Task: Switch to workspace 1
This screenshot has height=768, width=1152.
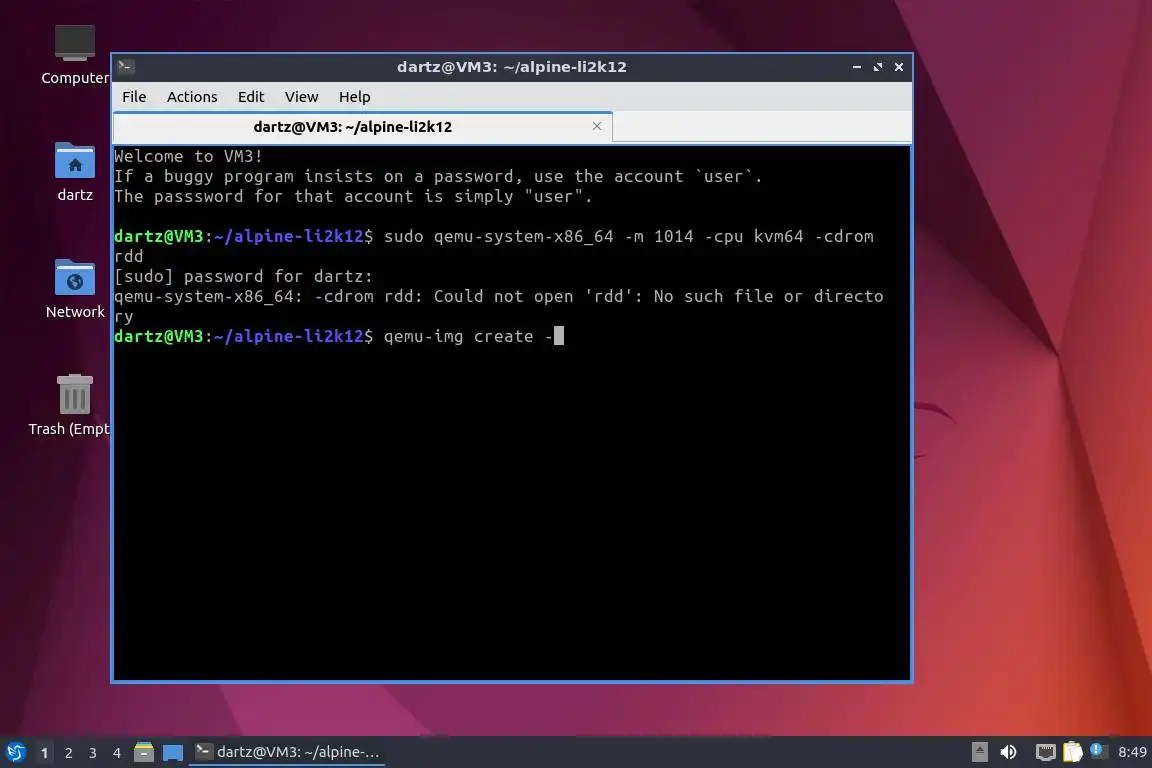Action: (x=44, y=753)
